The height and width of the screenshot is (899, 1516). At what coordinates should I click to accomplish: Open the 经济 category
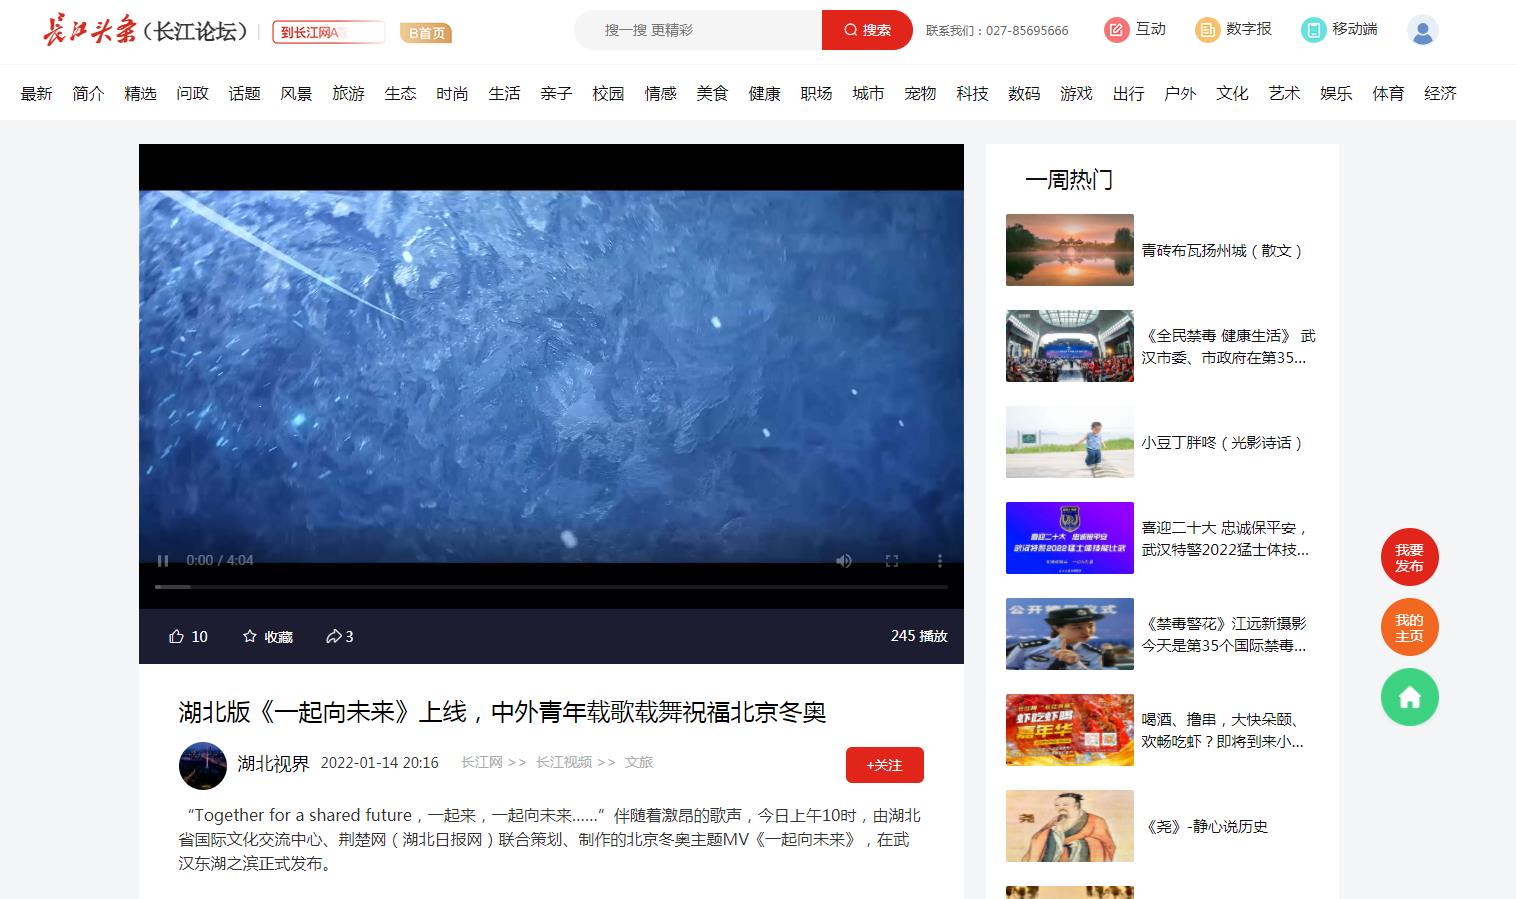(x=1440, y=93)
